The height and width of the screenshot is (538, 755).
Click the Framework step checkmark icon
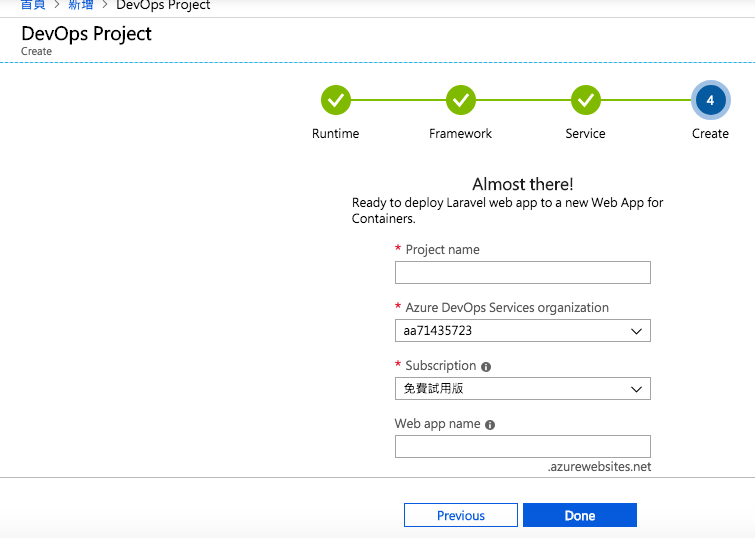coord(461,100)
